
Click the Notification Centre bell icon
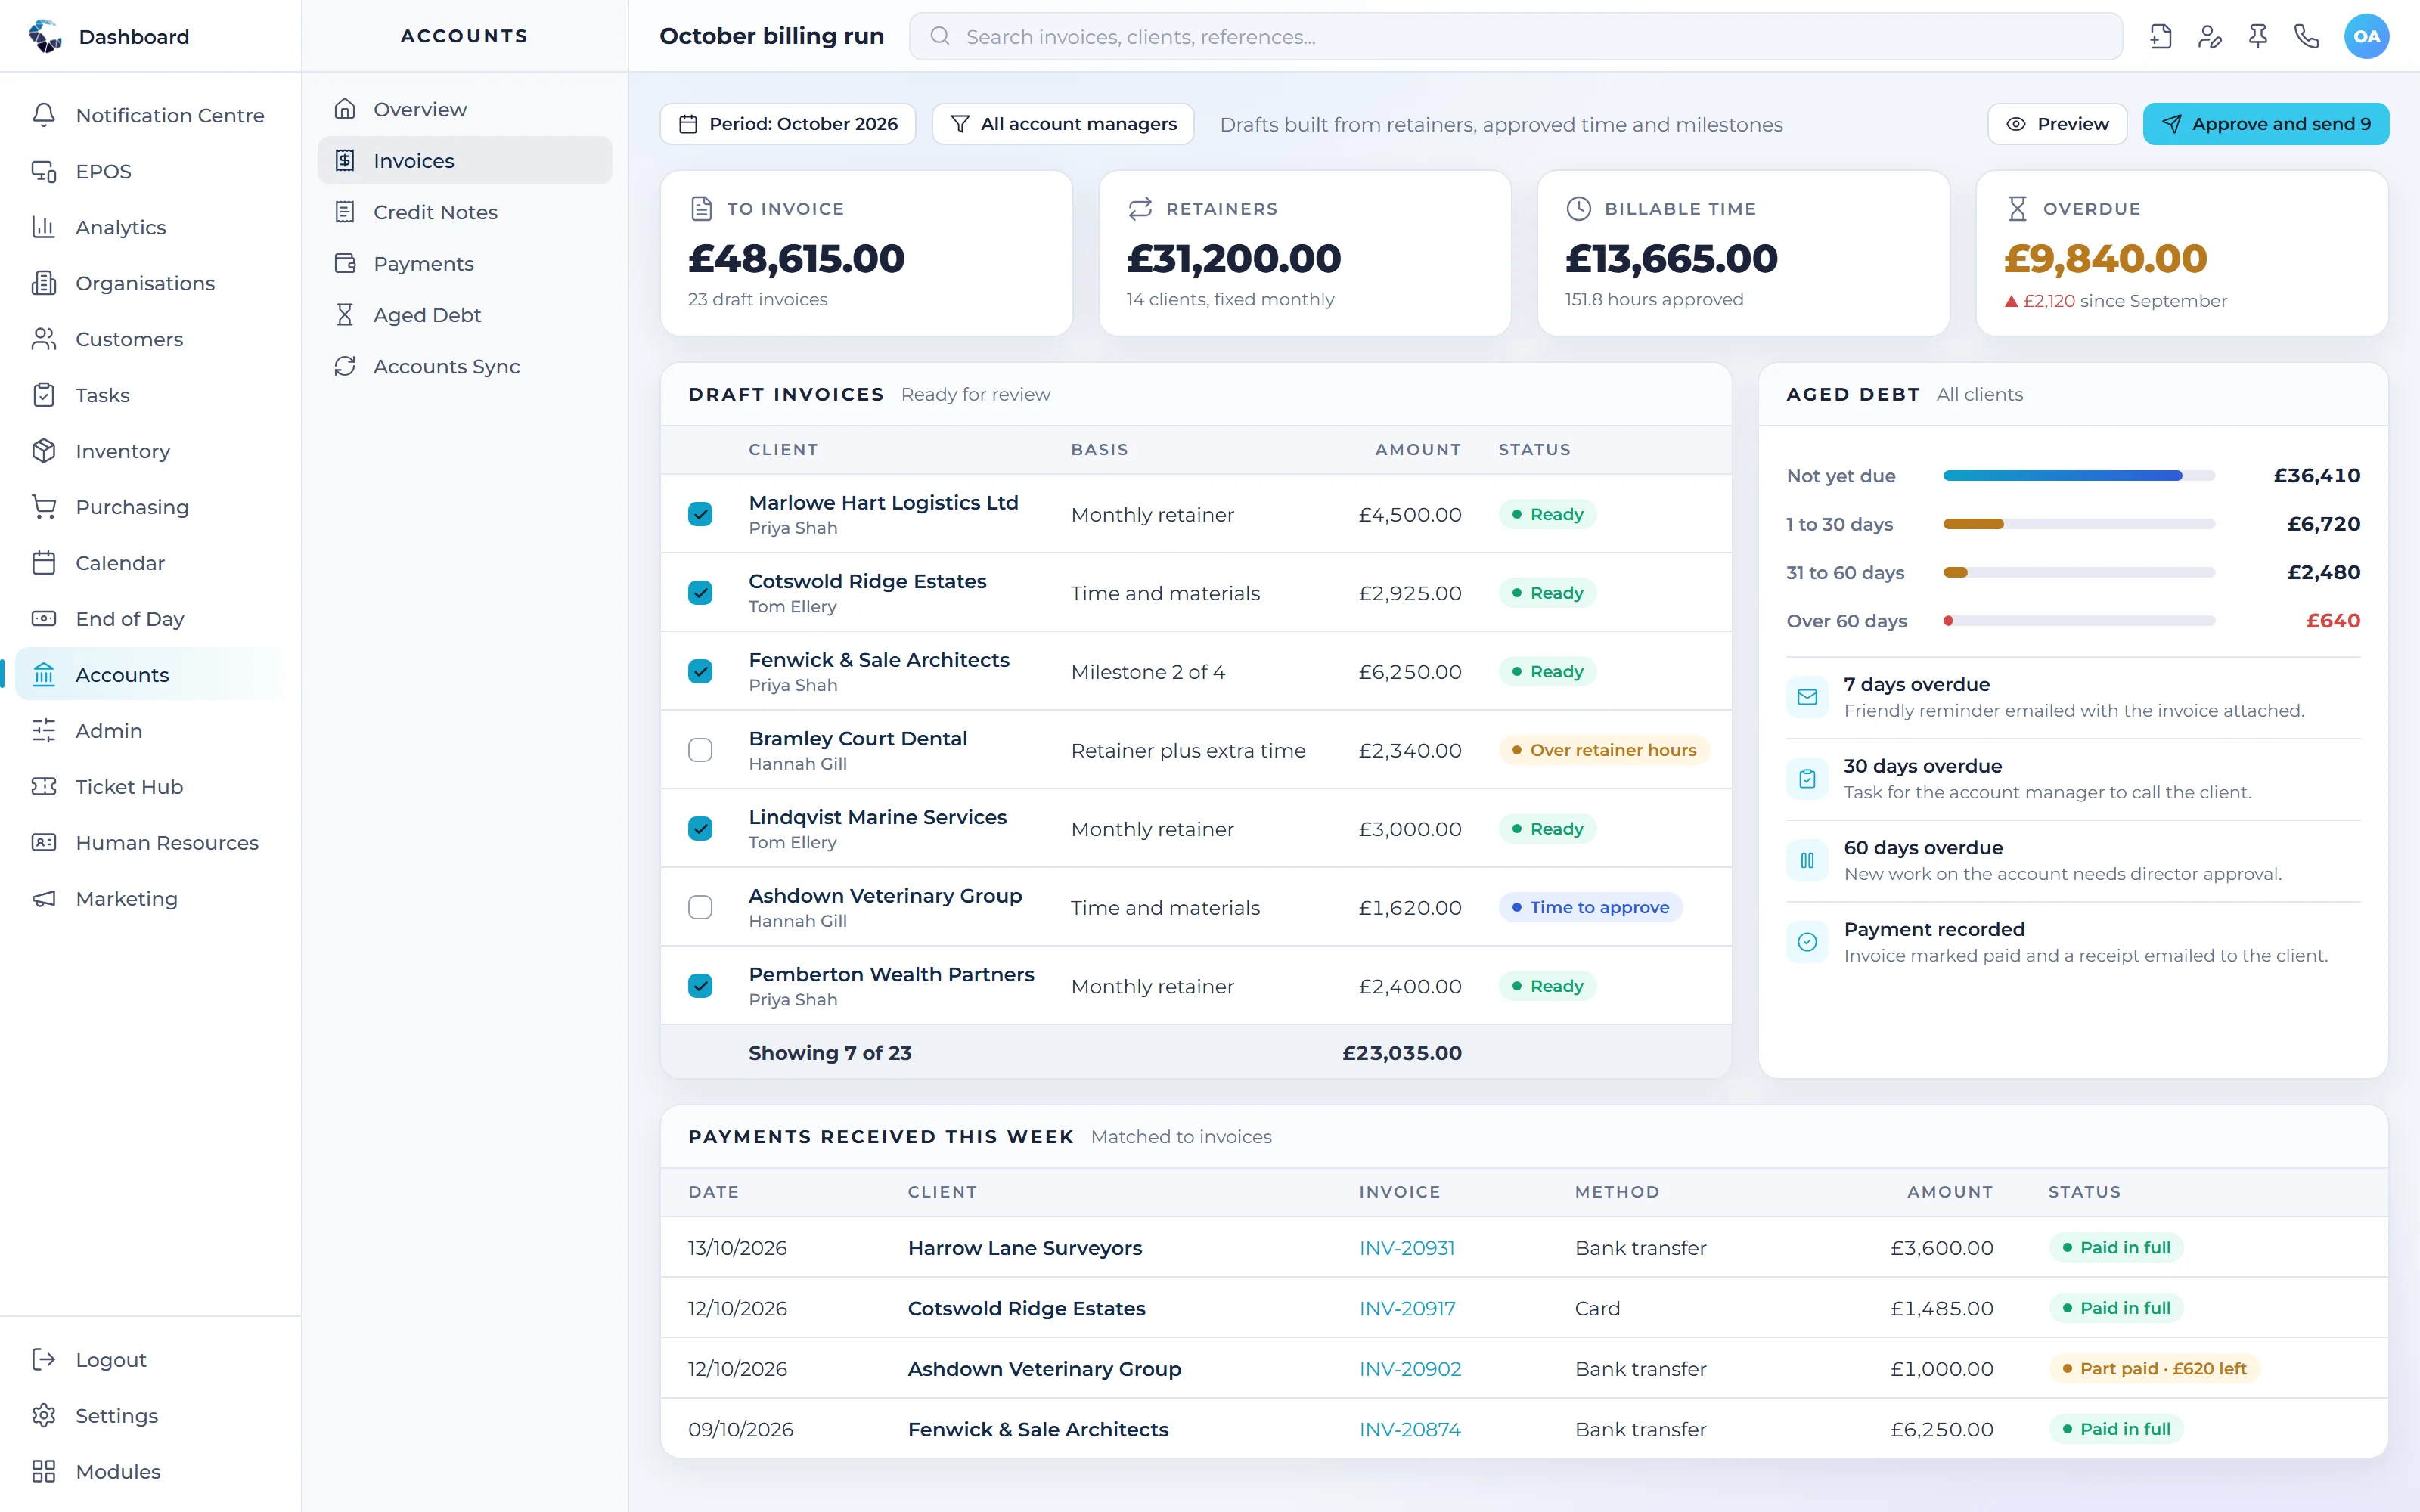(44, 115)
